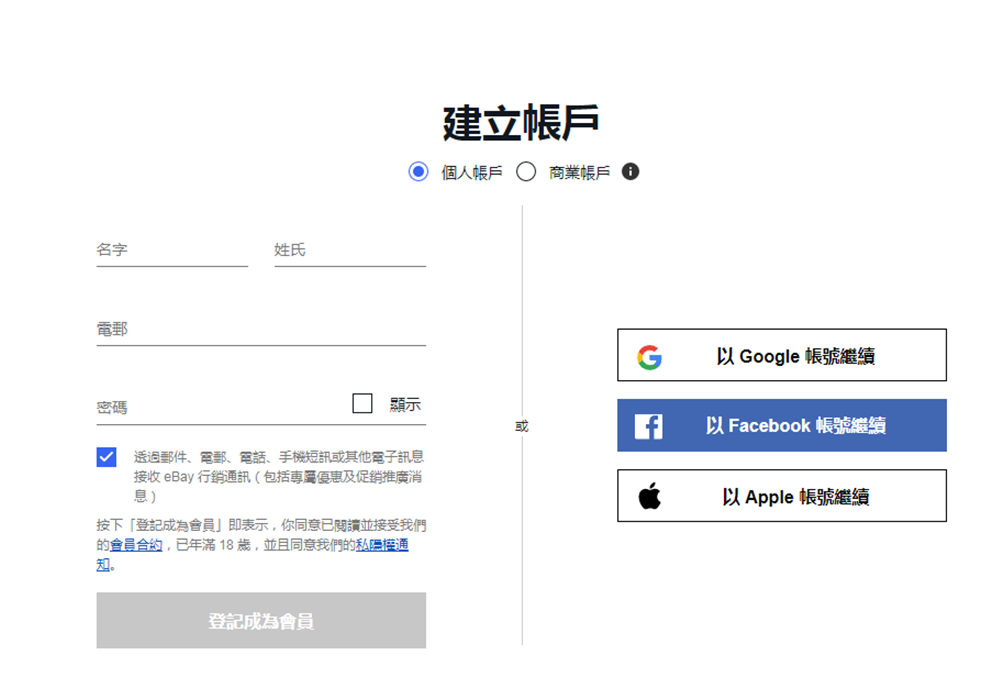Image resolution: width=993 pixels, height=678 pixels.
Task: Click the Facebook 'f' logo icon
Action: [x=648, y=426]
